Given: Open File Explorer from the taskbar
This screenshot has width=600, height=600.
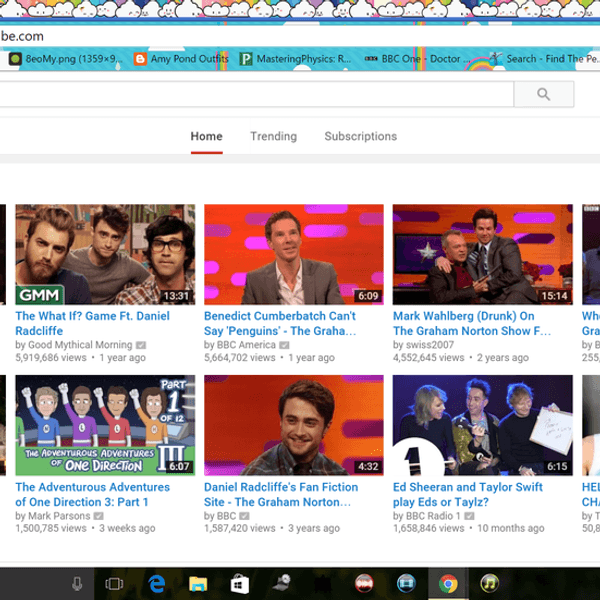Looking at the screenshot, I should pos(198,584).
